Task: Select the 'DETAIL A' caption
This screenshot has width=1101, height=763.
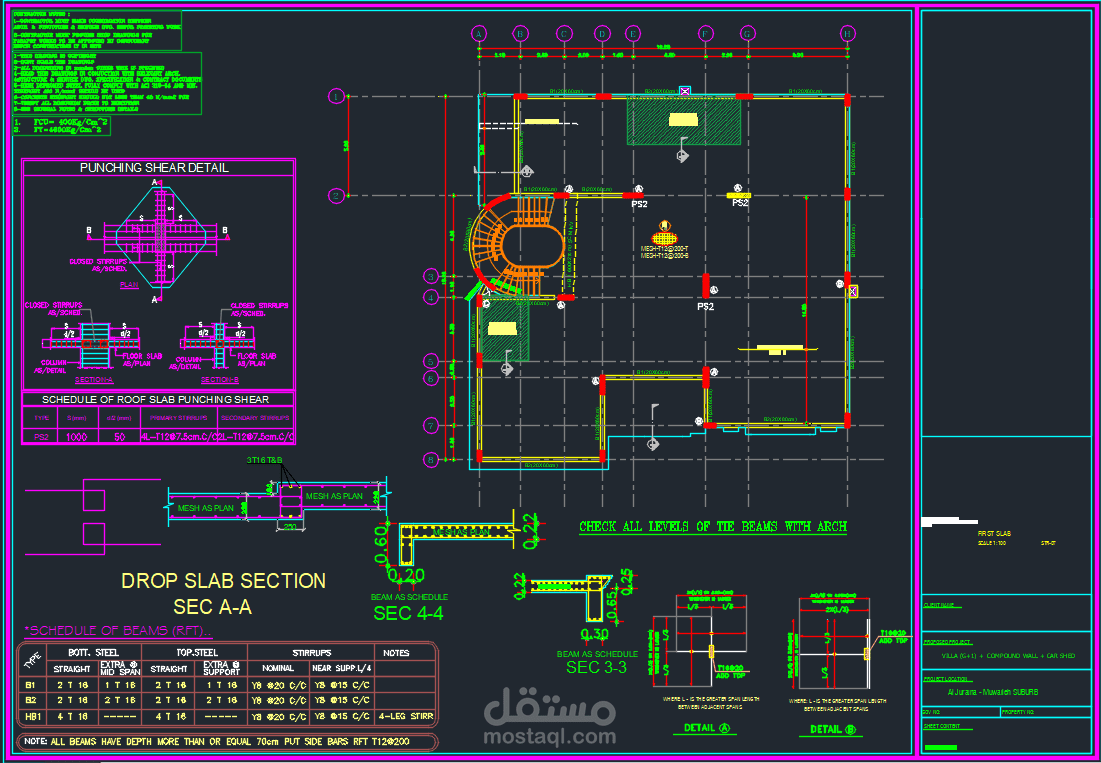Action: [x=708, y=729]
